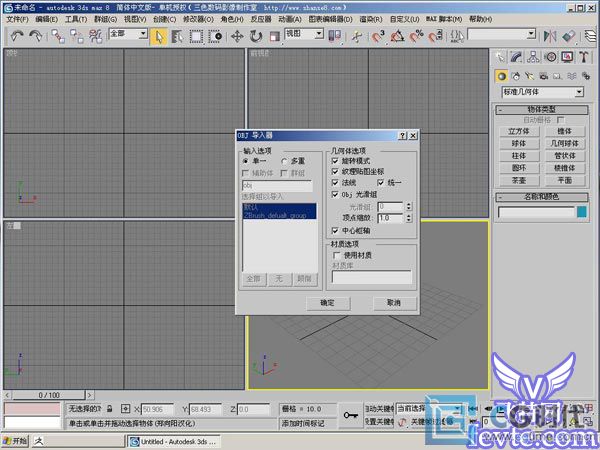Select the 单一 radio button

pos(246,161)
